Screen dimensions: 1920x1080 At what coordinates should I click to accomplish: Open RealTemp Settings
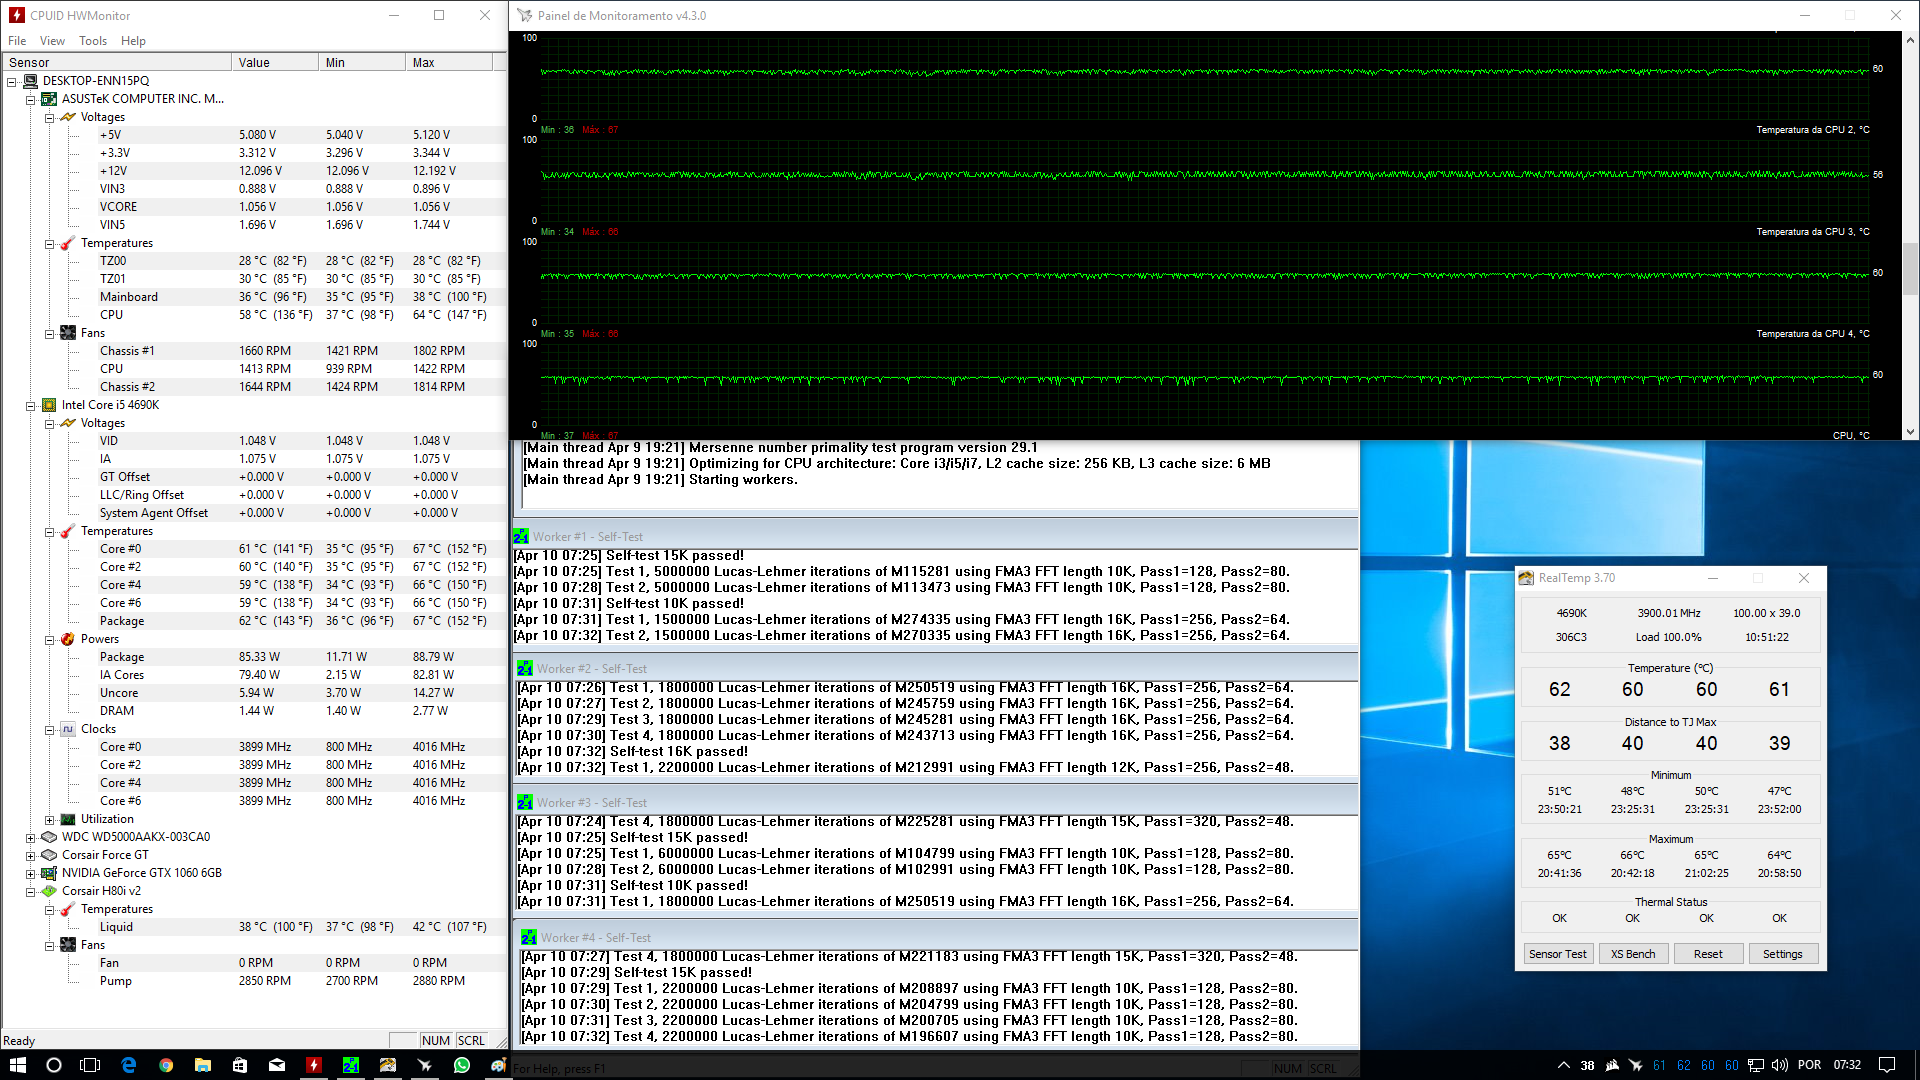pyautogui.click(x=1782, y=954)
